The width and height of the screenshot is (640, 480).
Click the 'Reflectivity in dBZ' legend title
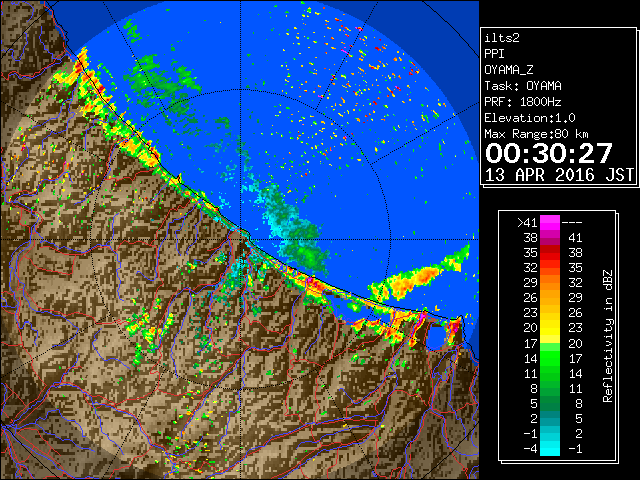[608, 336]
